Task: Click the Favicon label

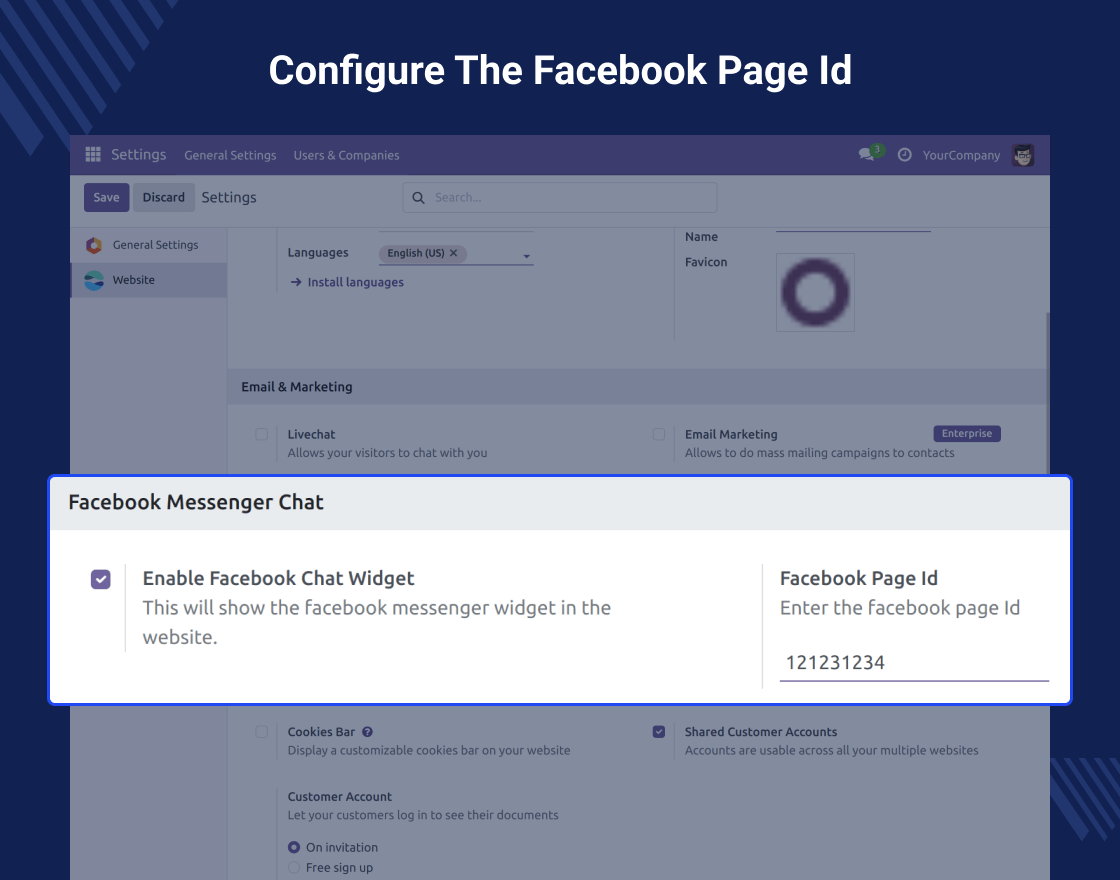Action: tap(706, 262)
